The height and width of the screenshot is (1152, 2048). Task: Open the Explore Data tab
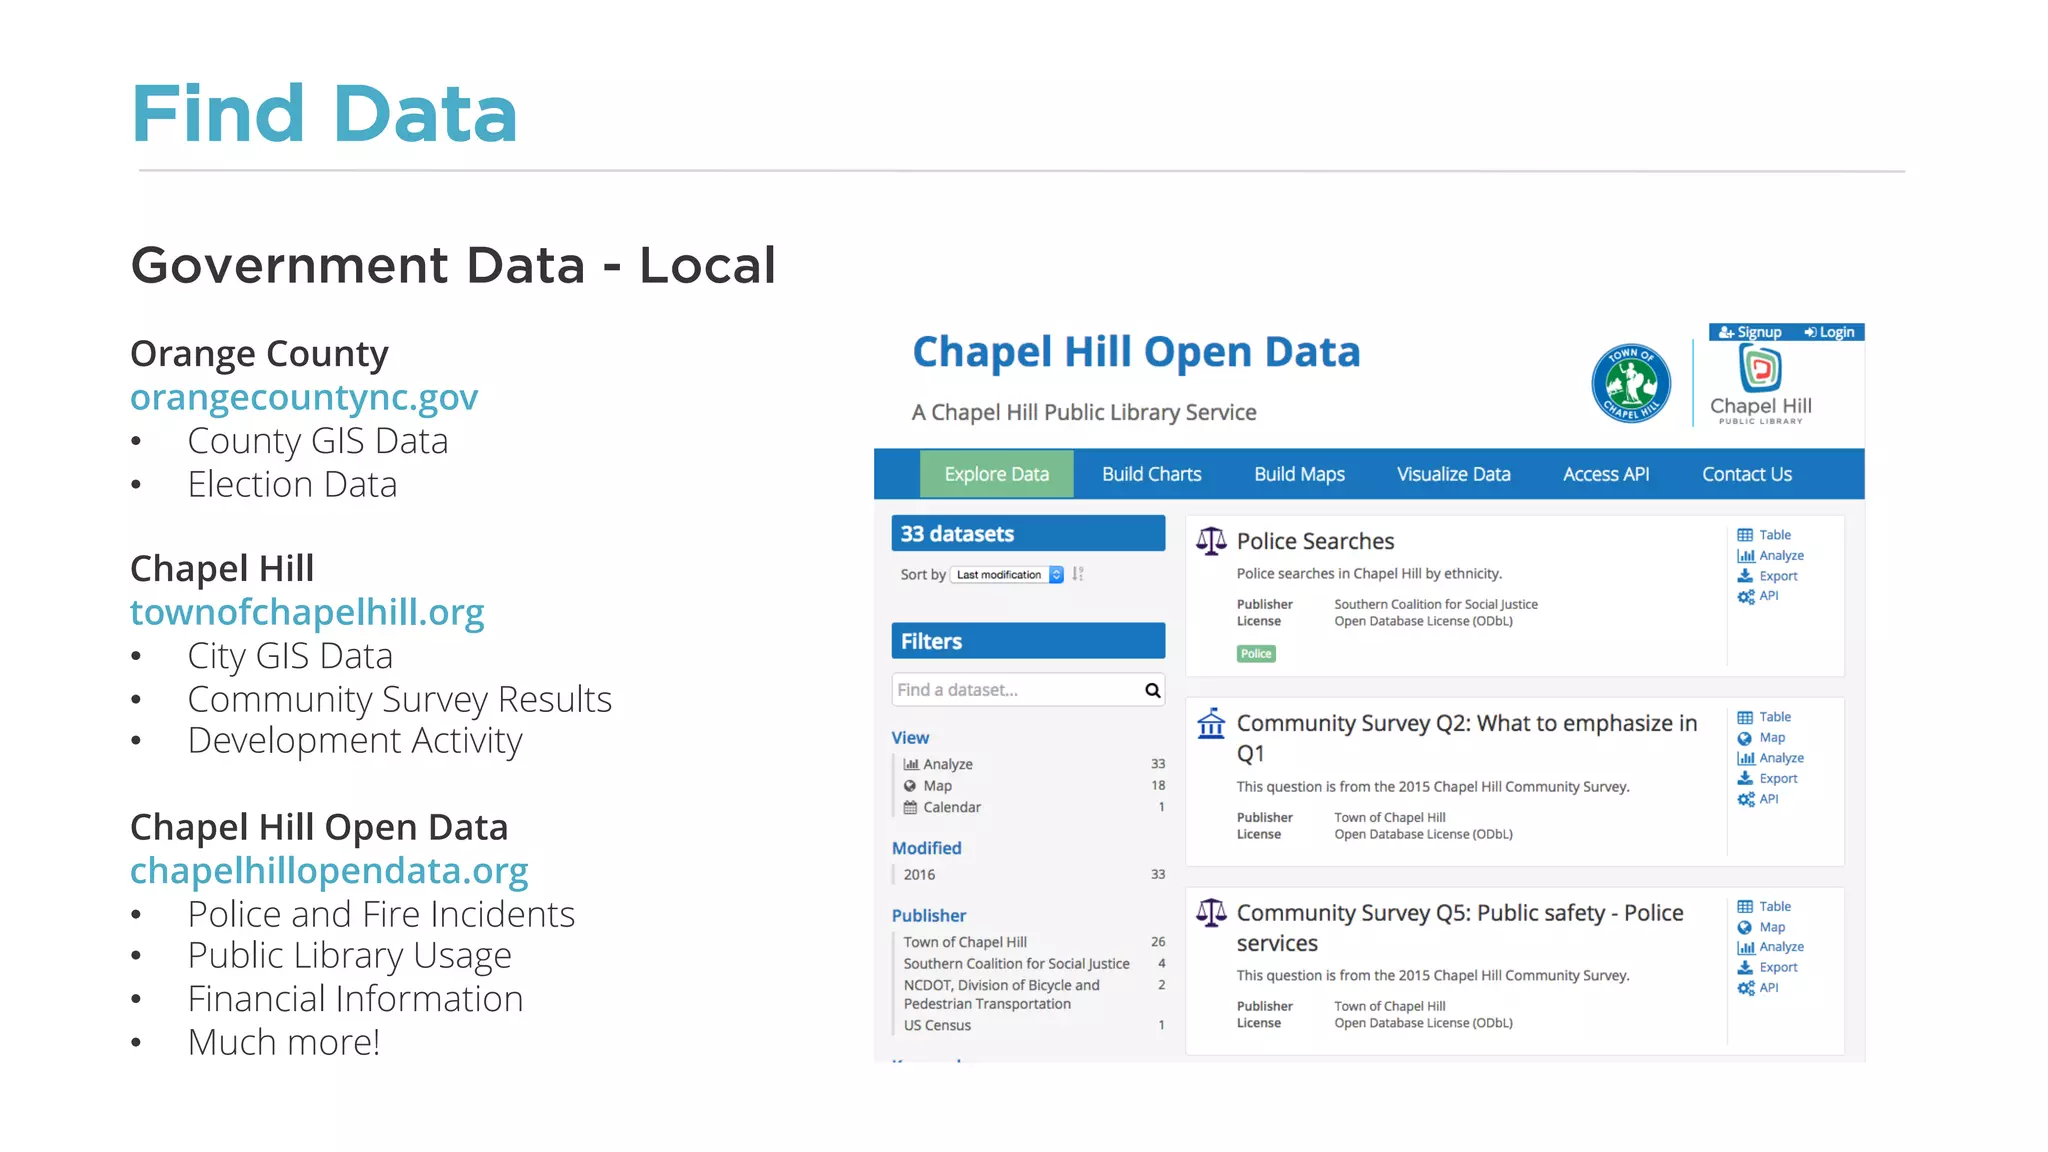[996, 474]
